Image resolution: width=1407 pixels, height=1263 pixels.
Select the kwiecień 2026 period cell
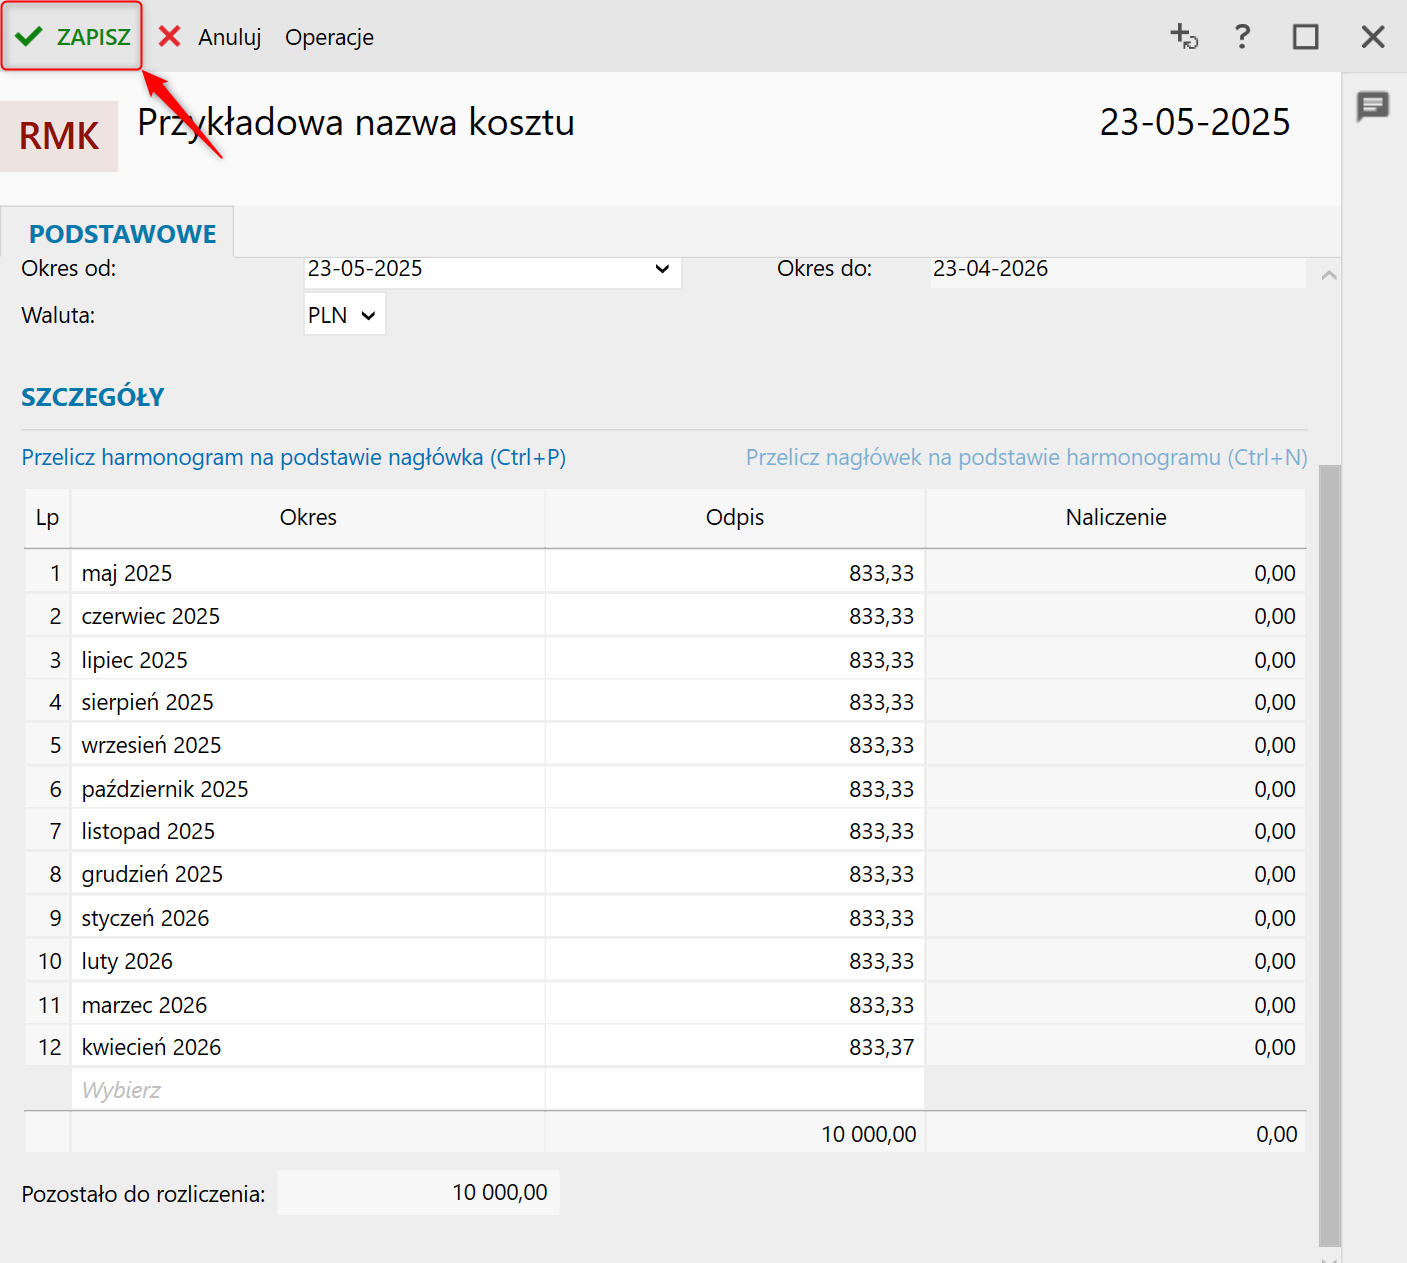click(x=308, y=1047)
